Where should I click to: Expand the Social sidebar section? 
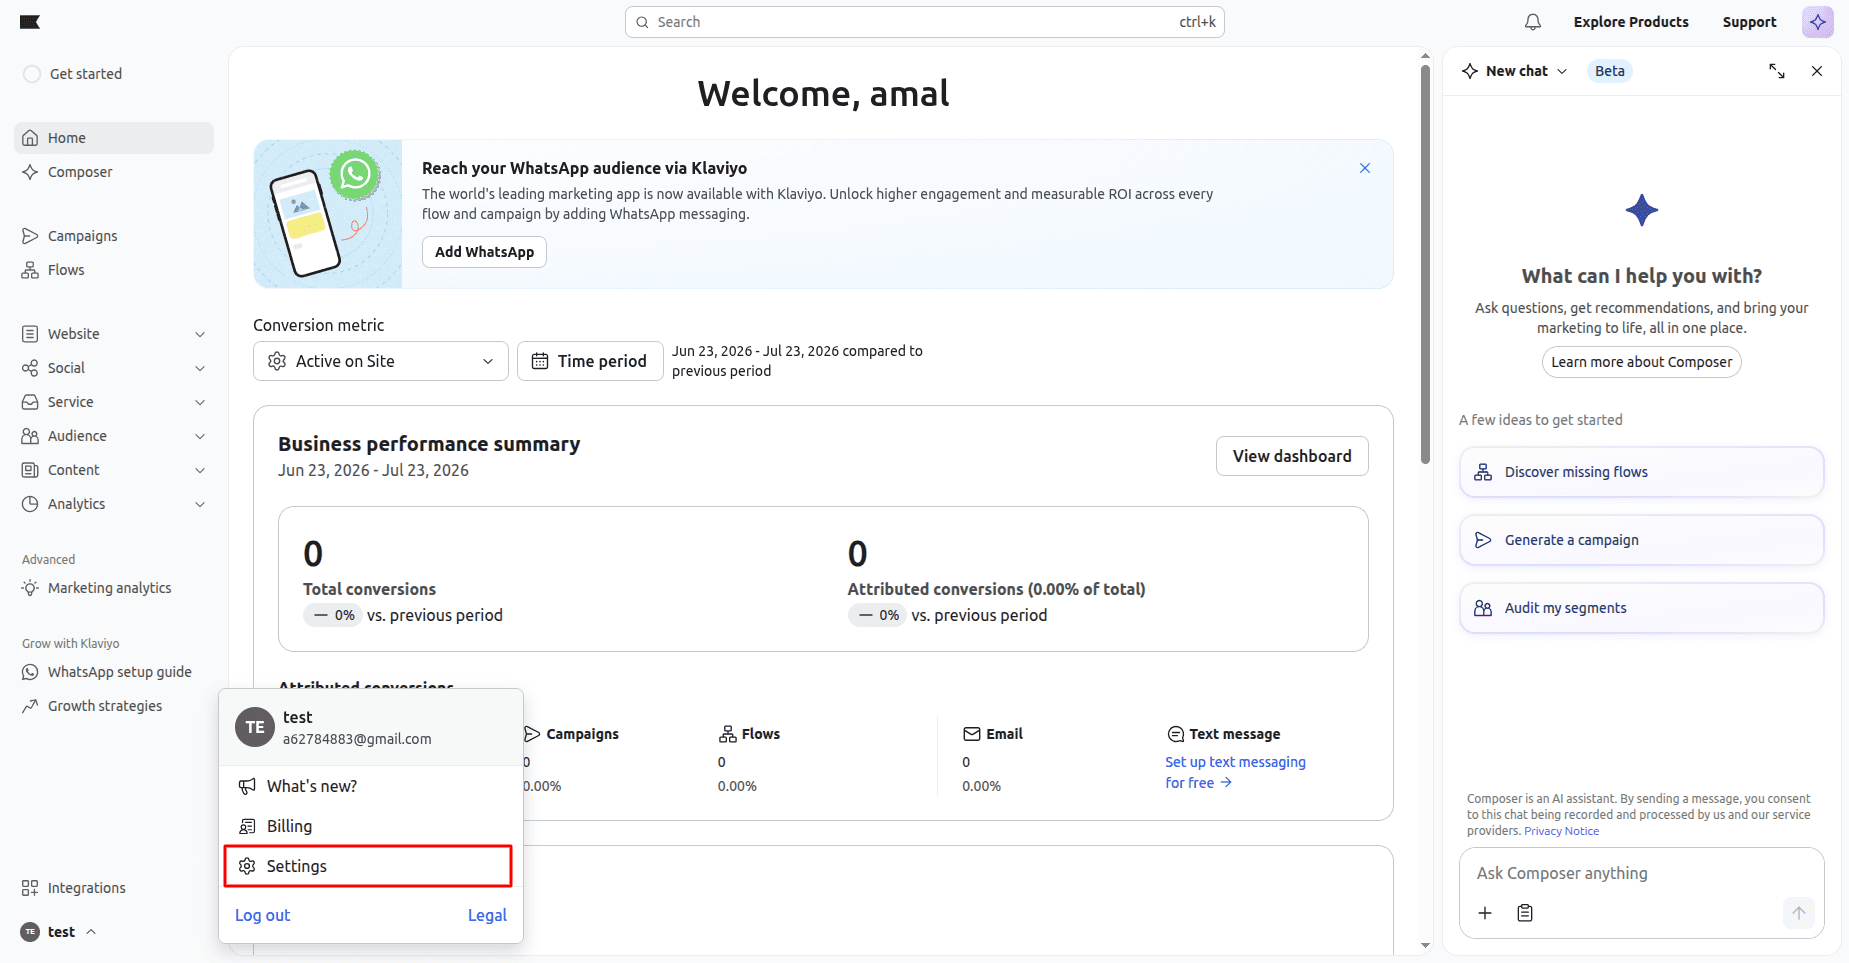pos(114,368)
